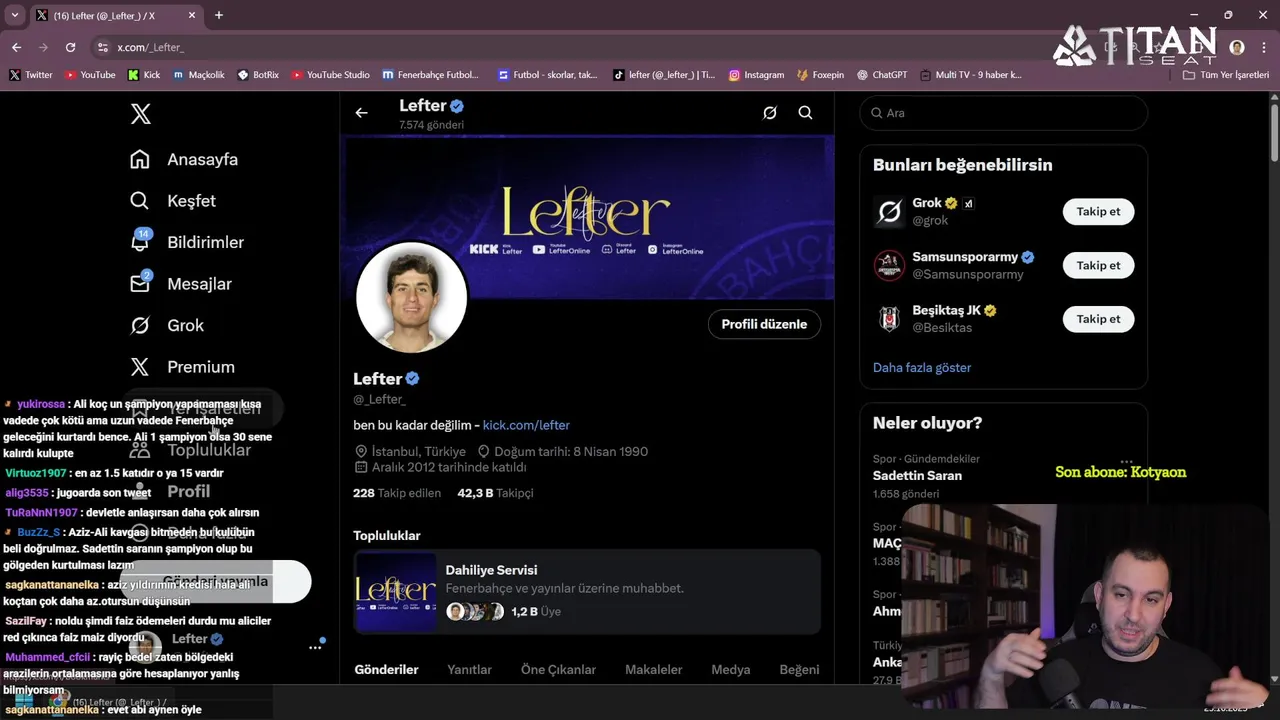Open the ChatGPT bookmark

pos(882,75)
